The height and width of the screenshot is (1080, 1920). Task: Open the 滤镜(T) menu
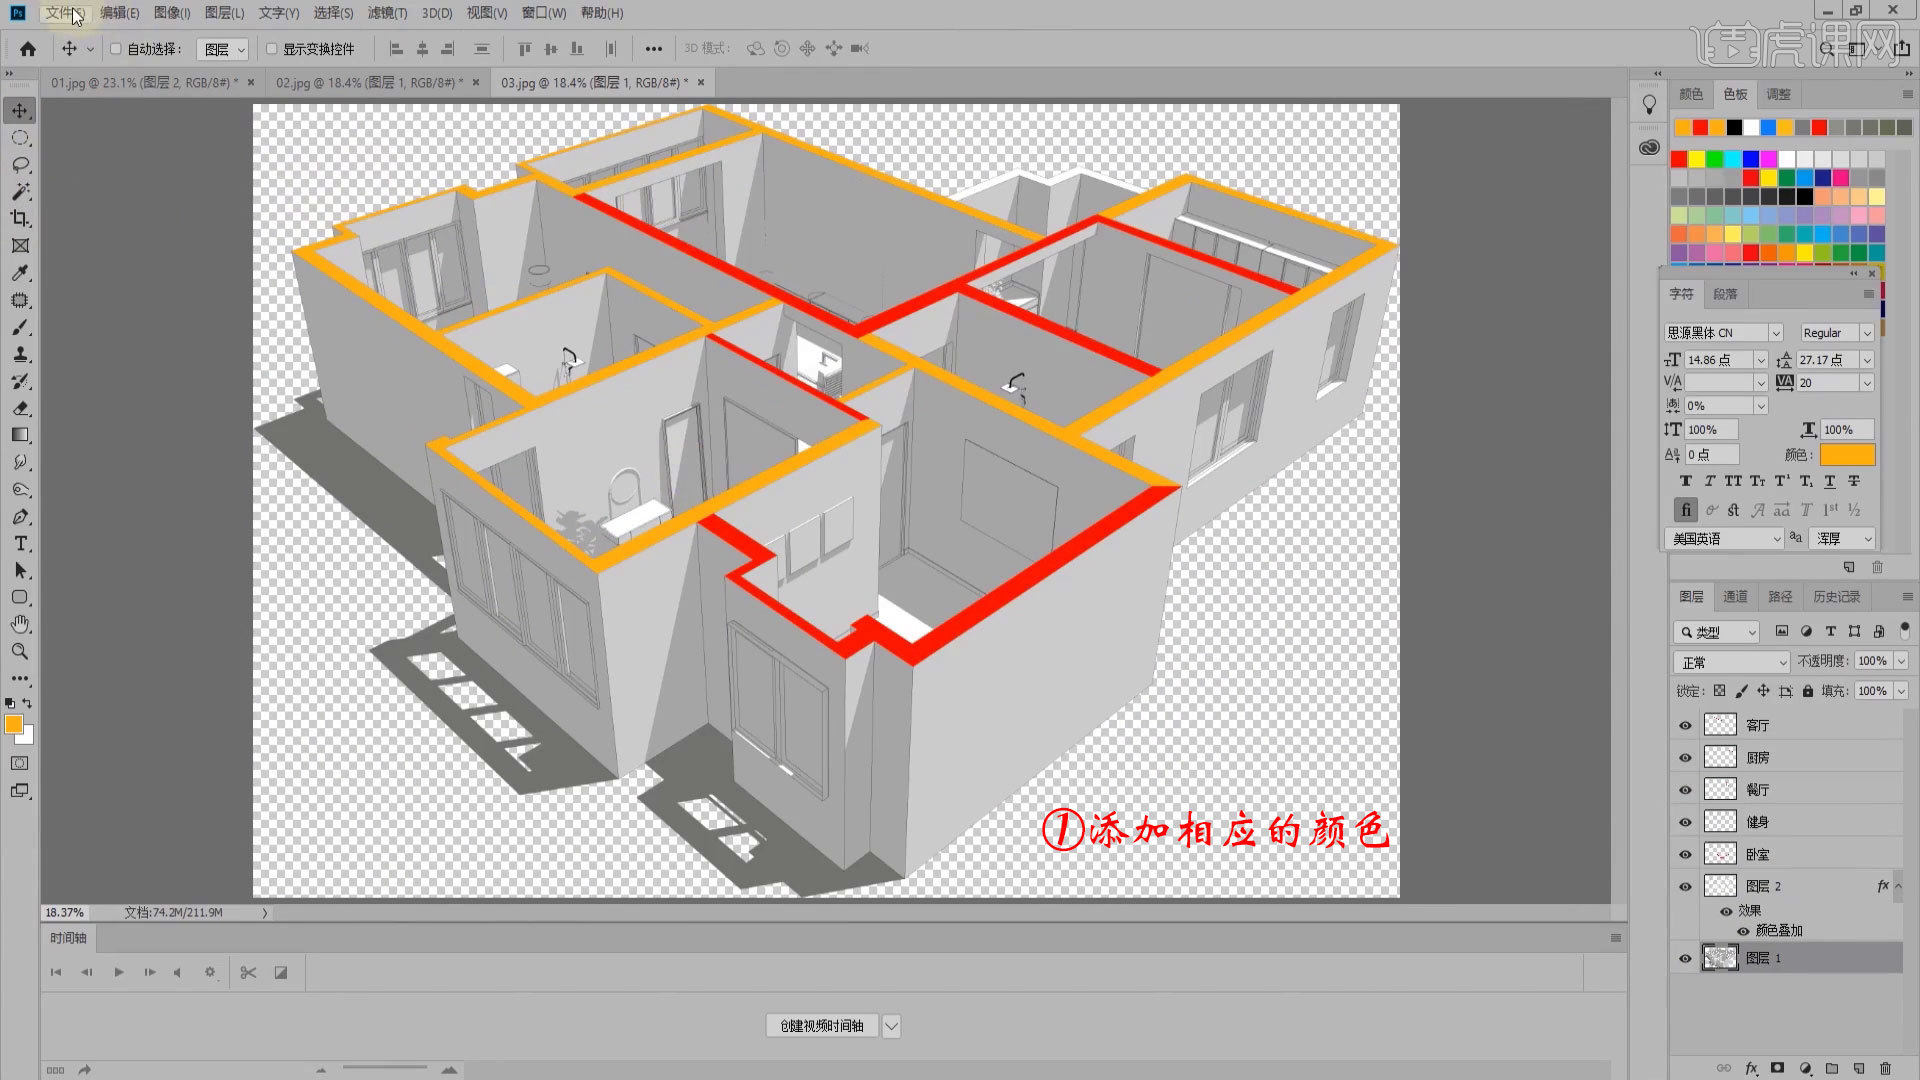pyautogui.click(x=387, y=13)
